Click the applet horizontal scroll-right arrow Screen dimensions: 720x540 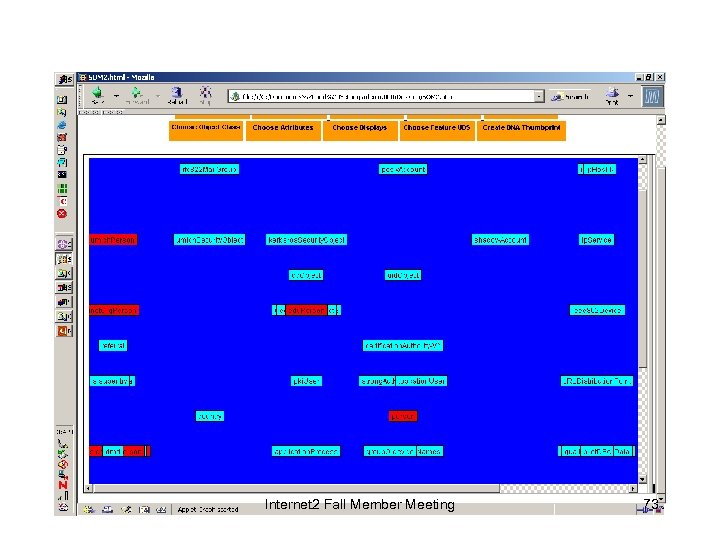pos(634,489)
